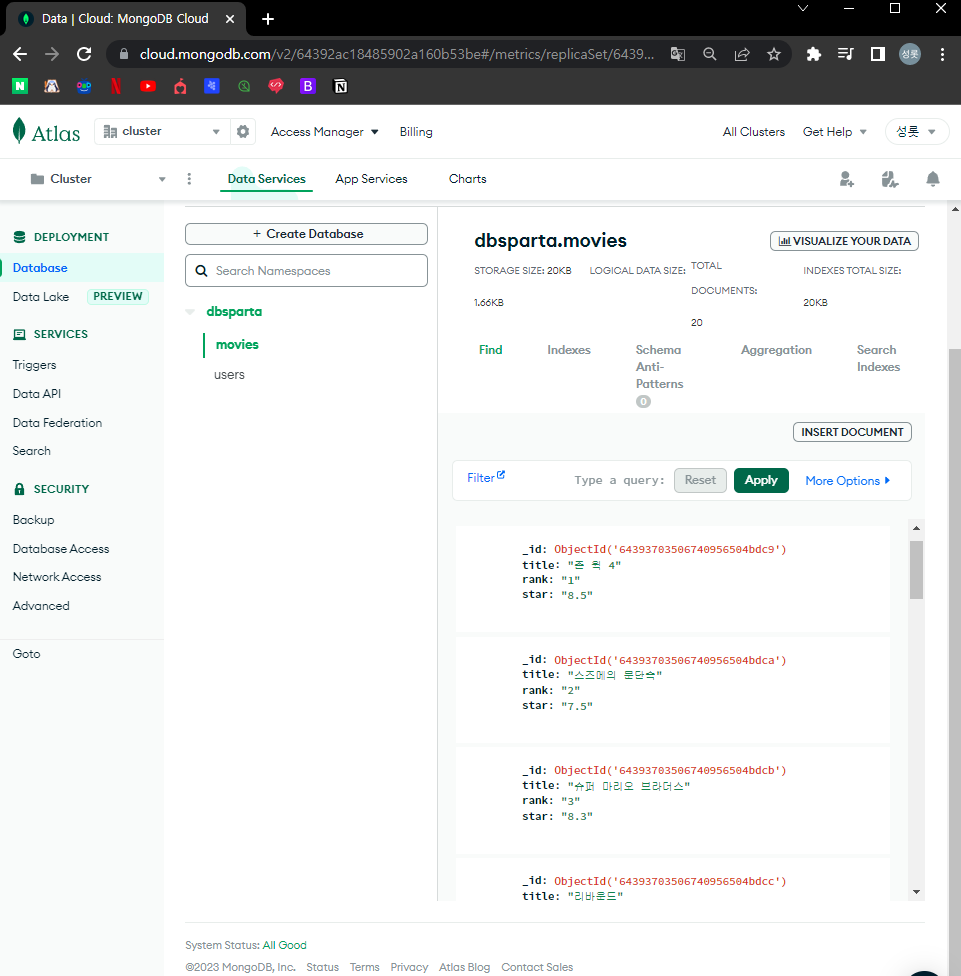Click the INSERT DOCUMENT button
Viewport: 961px width, 976px height.
(x=852, y=432)
